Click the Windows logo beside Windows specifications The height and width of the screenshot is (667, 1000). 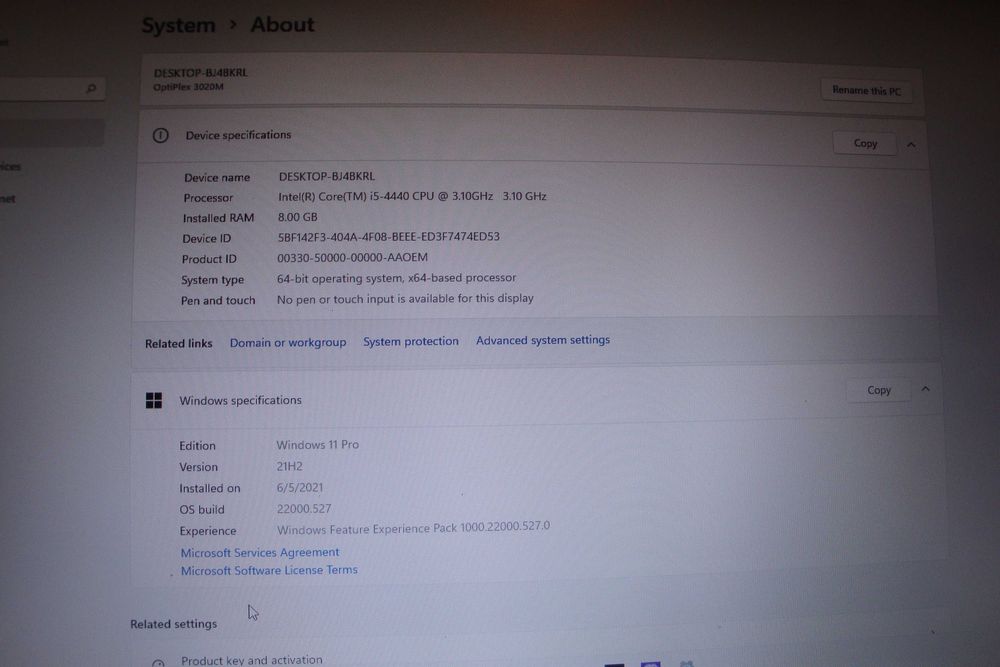coord(154,400)
